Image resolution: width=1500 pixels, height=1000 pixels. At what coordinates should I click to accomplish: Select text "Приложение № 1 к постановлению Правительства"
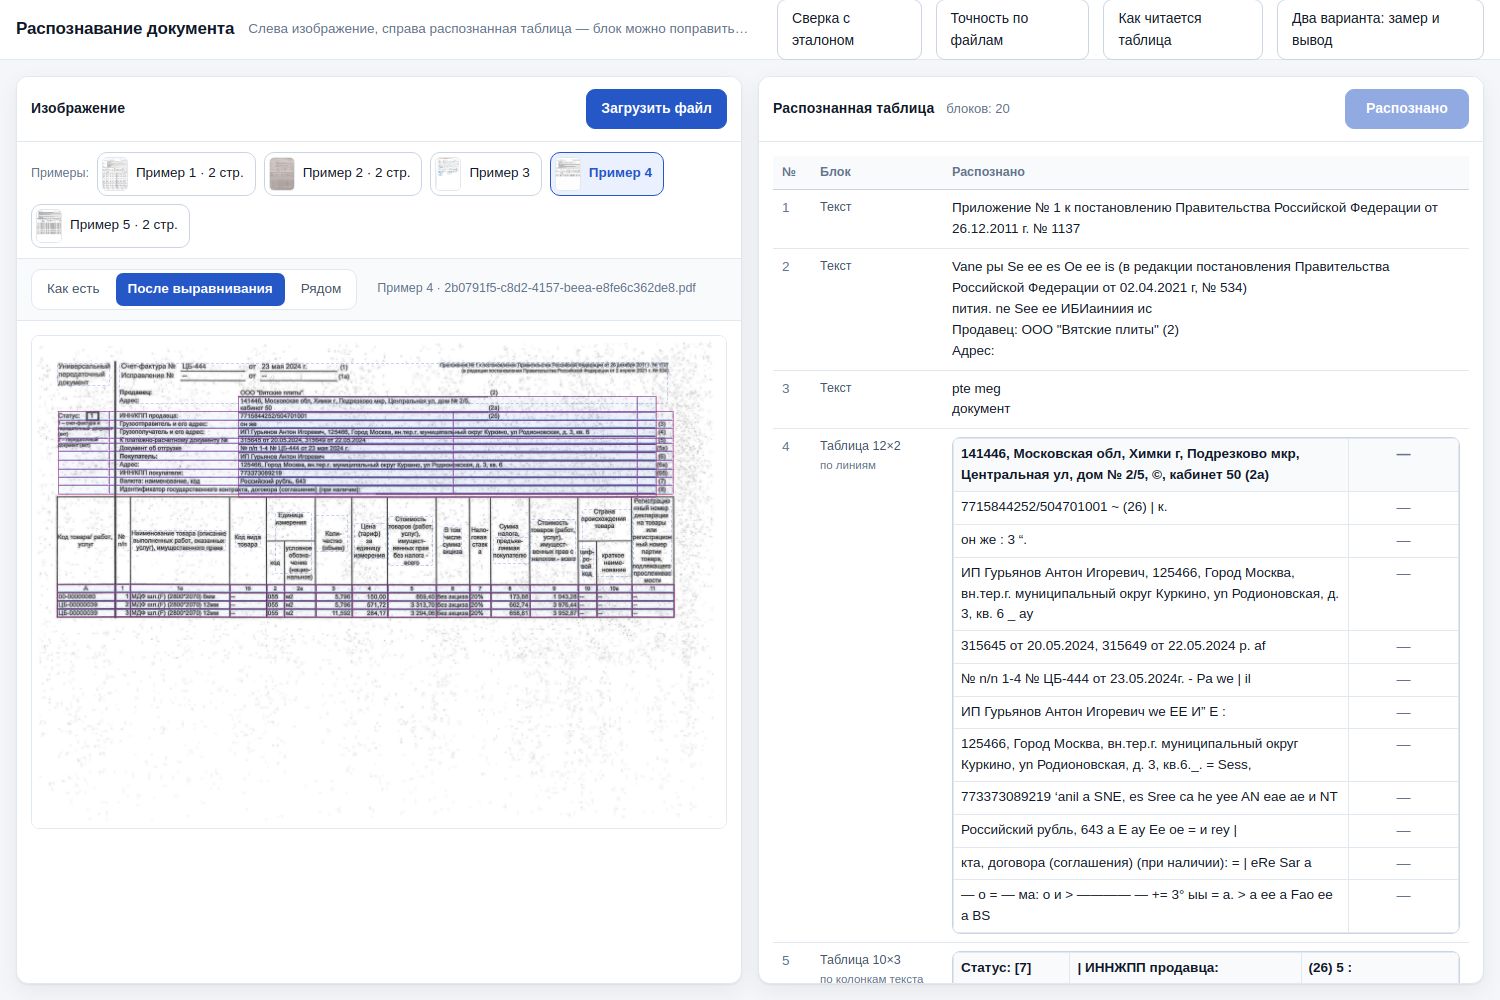coord(1109,208)
